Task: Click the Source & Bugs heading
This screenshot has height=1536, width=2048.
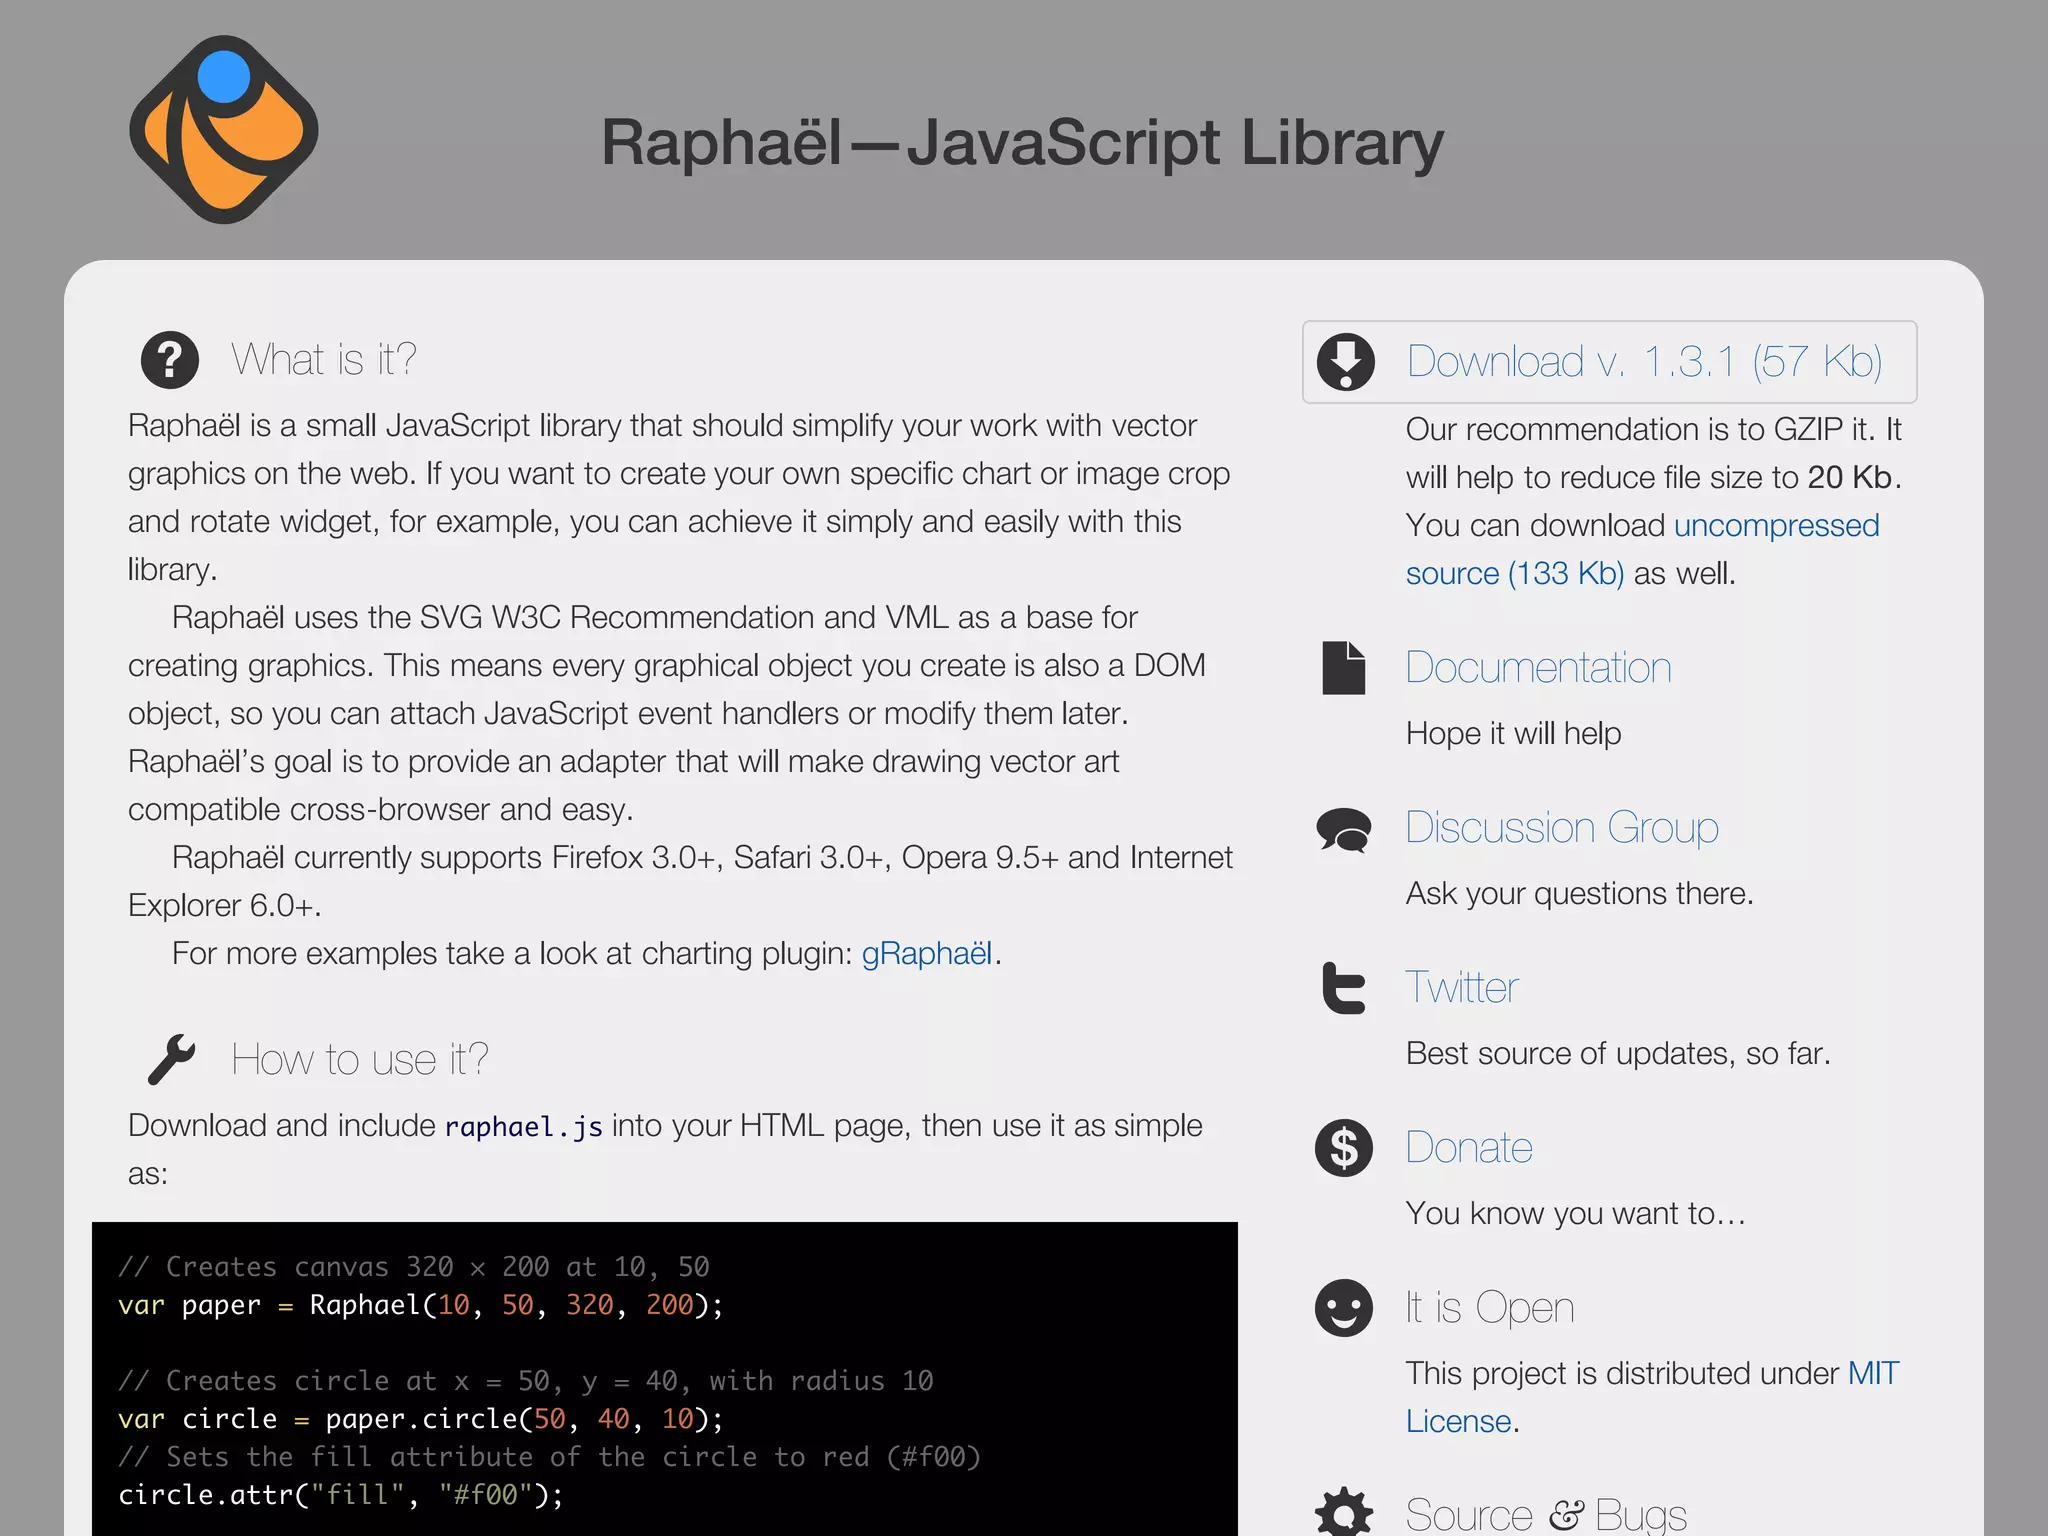Action: [x=1546, y=1514]
